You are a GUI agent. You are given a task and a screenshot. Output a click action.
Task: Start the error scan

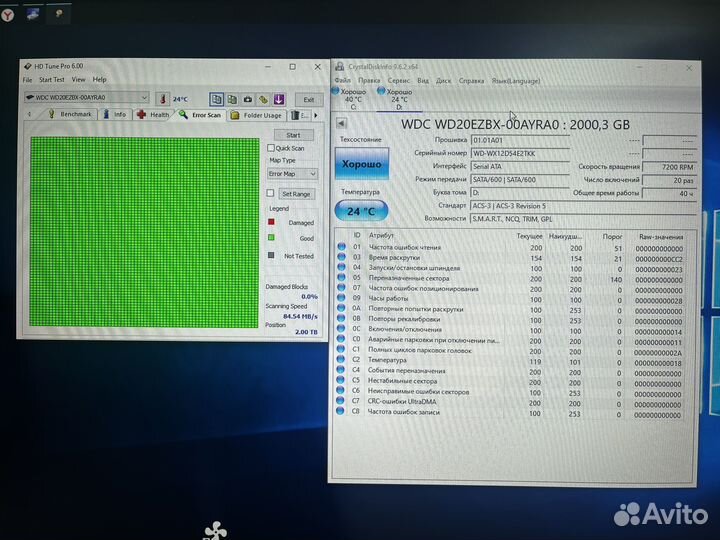[x=293, y=135]
